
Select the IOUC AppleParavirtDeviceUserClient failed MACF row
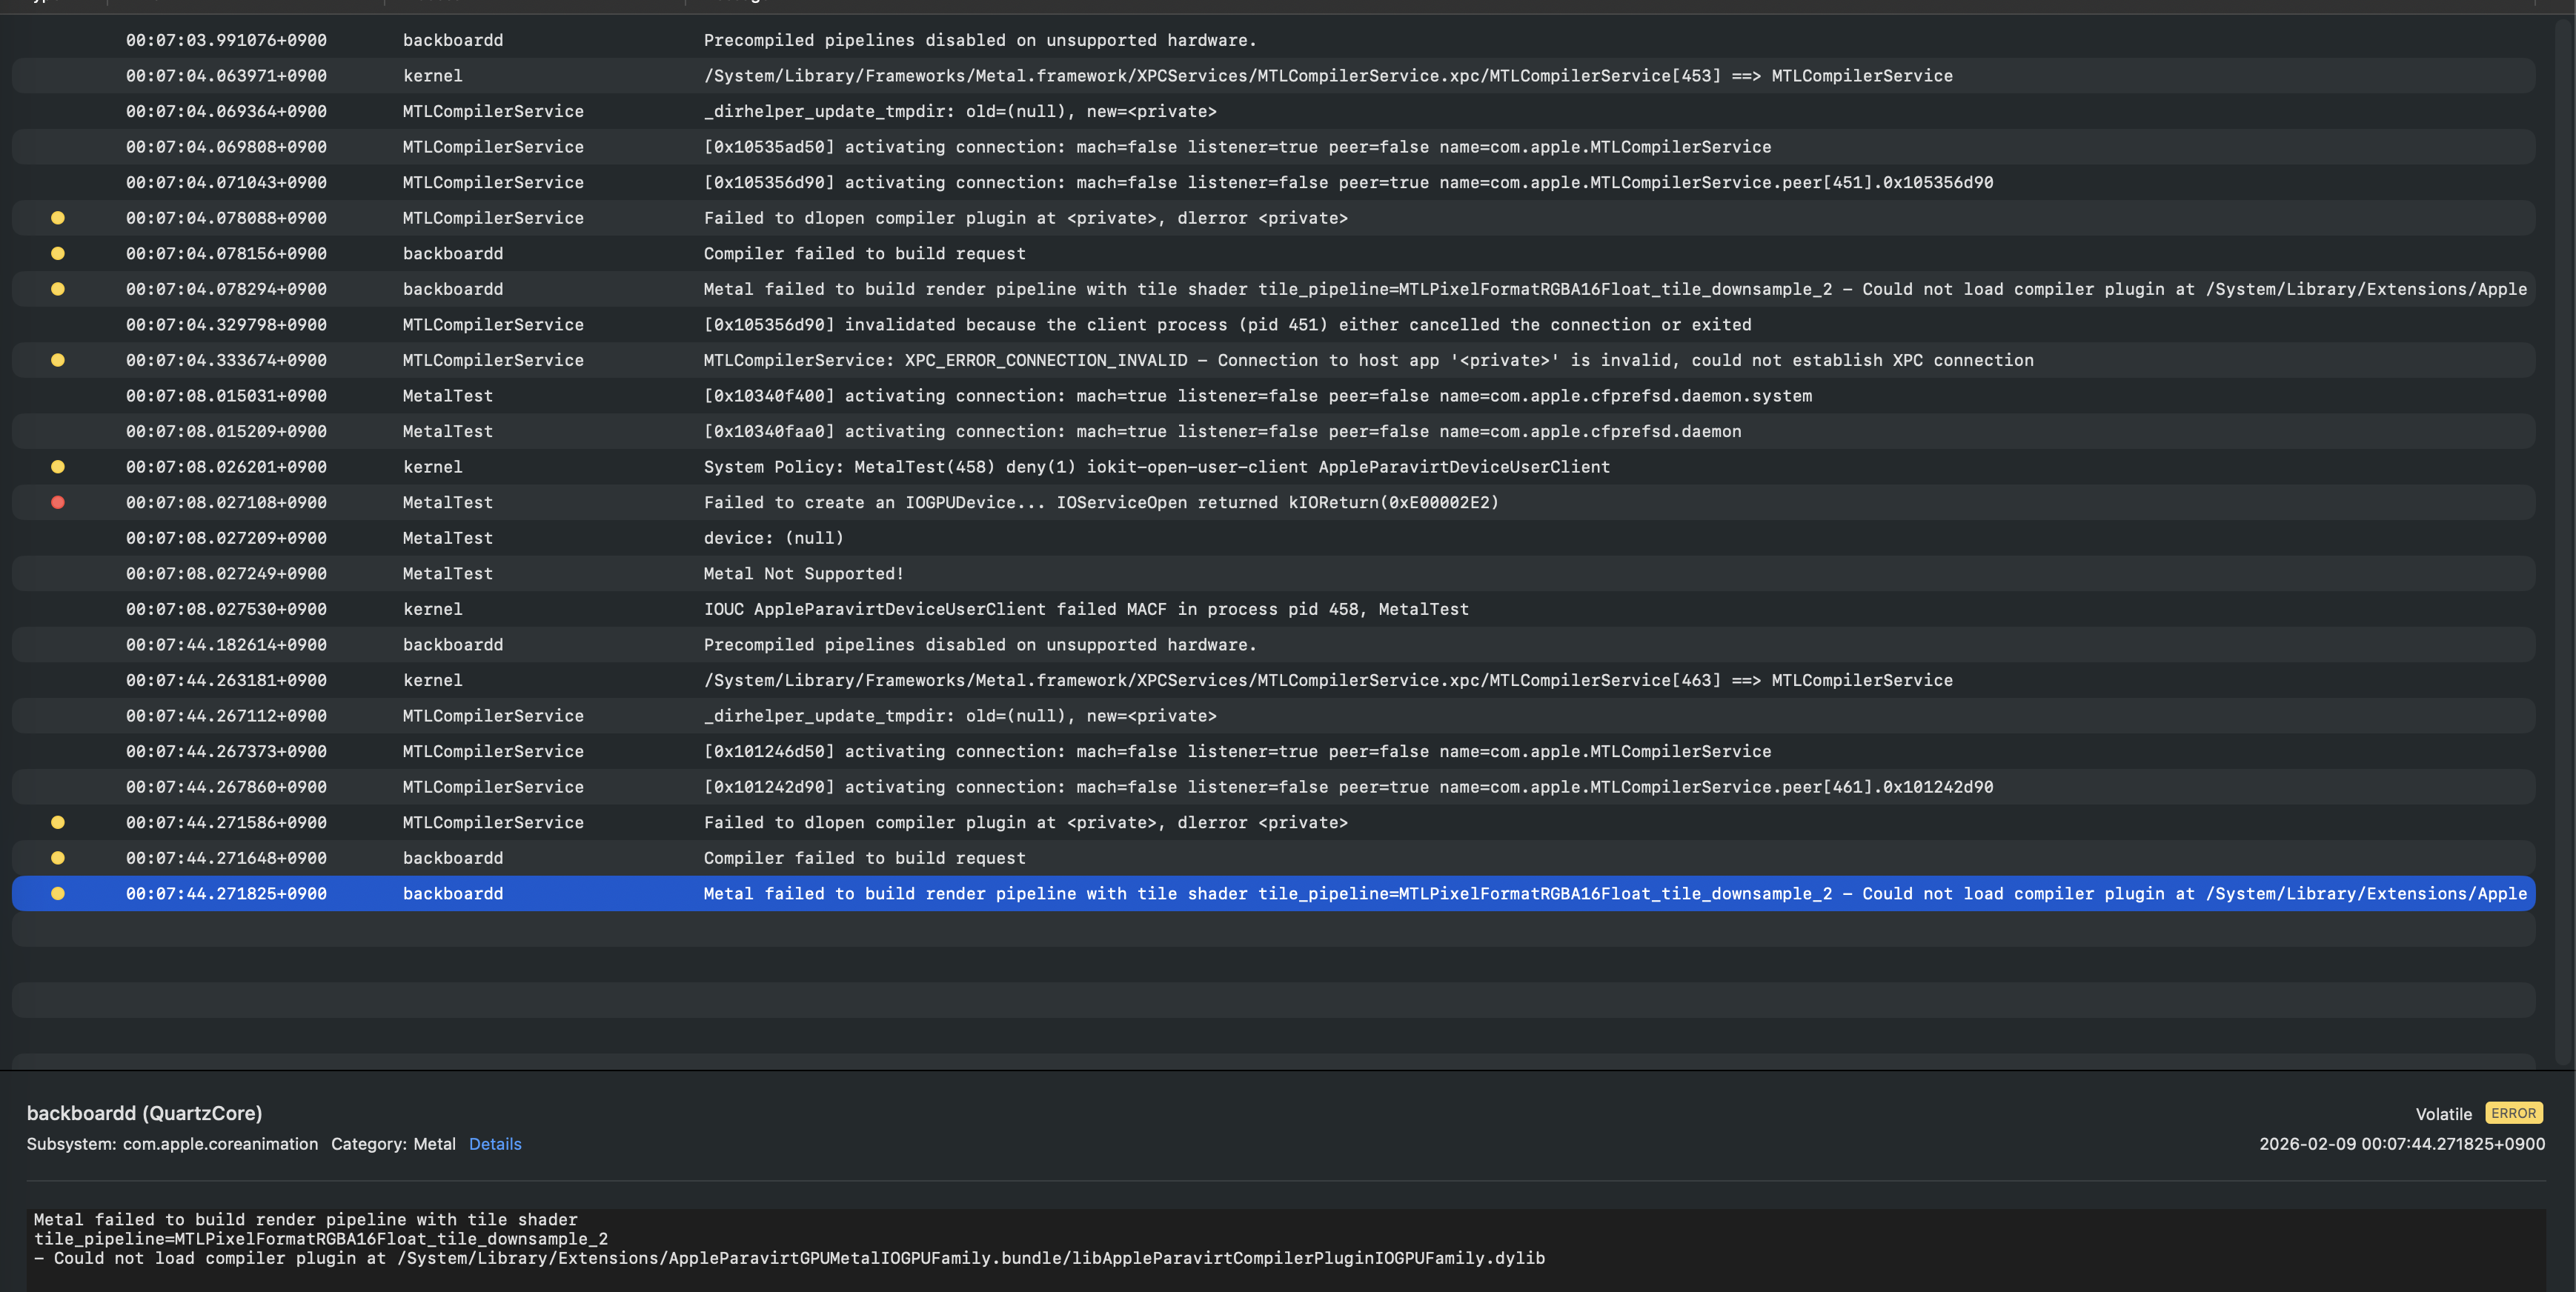(1085, 609)
